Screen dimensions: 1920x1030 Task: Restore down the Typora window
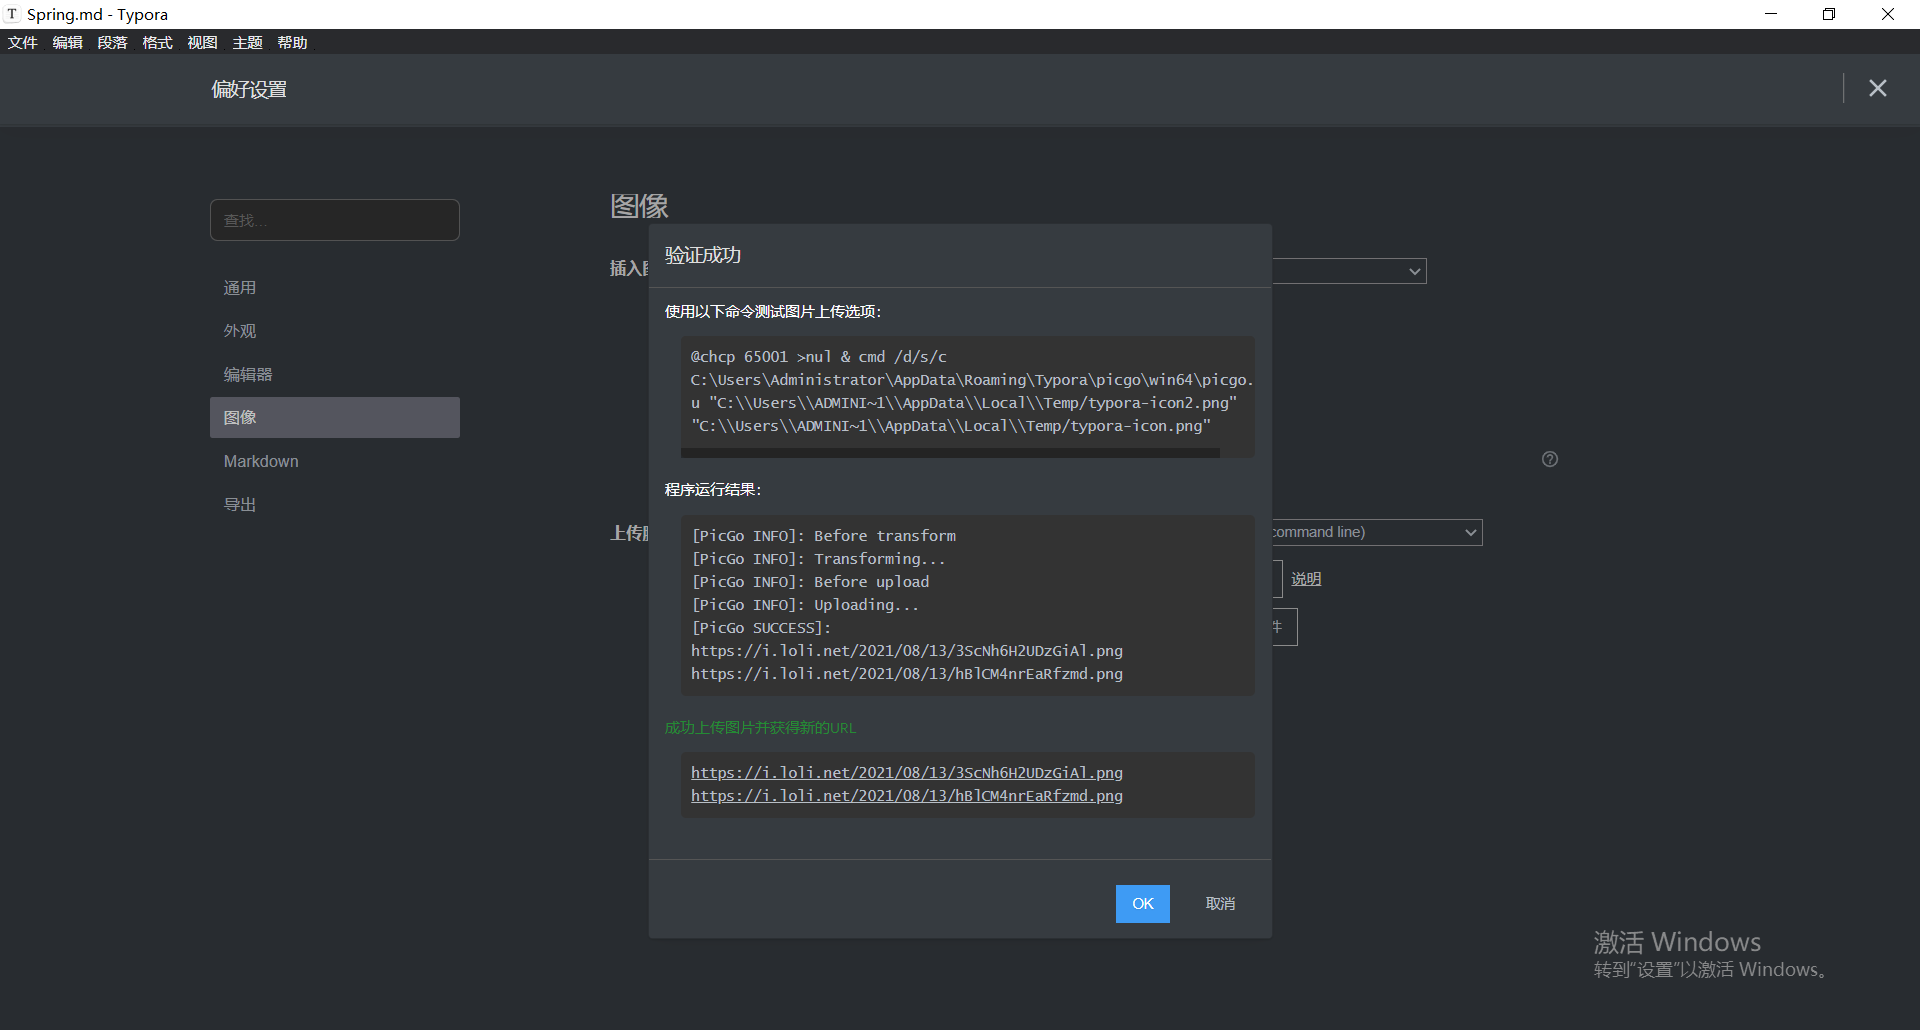[x=1828, y=14]
